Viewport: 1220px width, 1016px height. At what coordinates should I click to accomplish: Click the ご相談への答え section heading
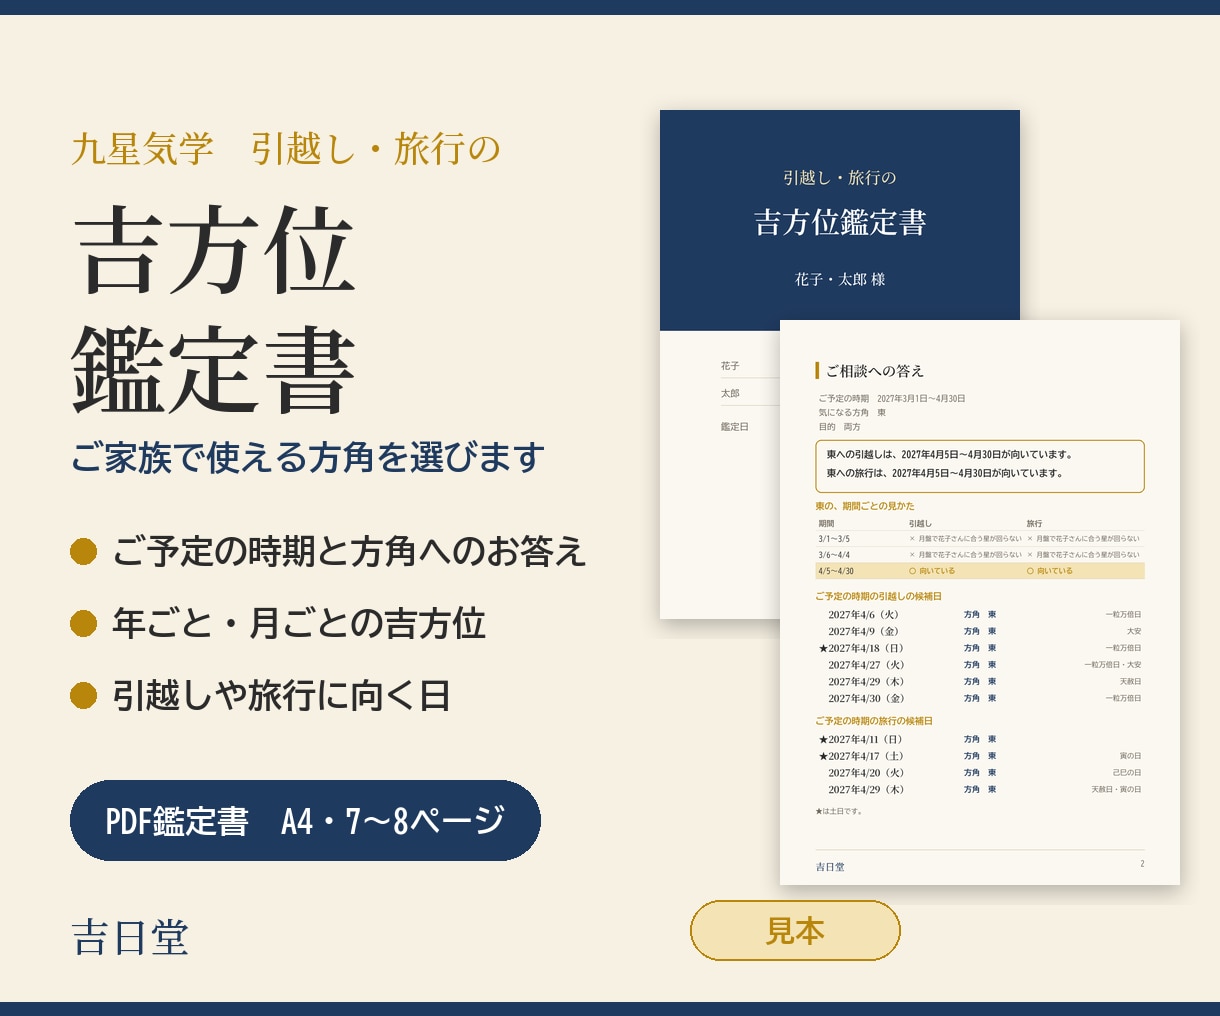coord(875,371)
